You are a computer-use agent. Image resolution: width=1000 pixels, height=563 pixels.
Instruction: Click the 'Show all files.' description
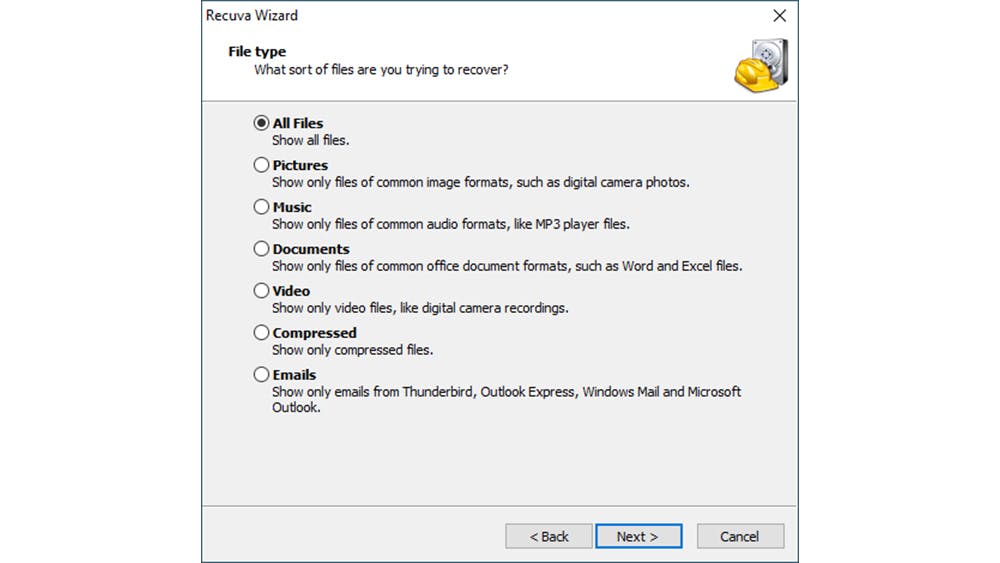(x=310, y=141)
